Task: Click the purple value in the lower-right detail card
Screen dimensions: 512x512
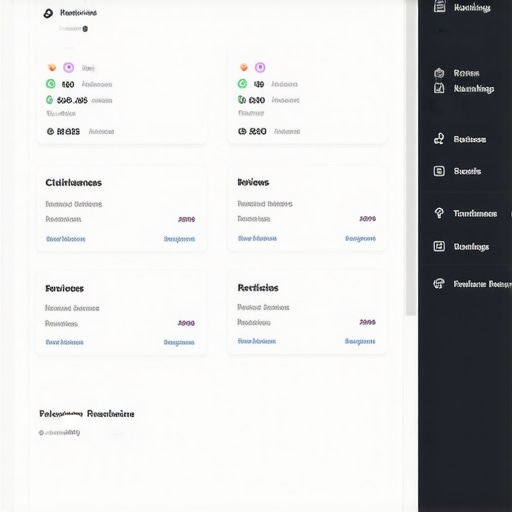Action: [368, 322]
